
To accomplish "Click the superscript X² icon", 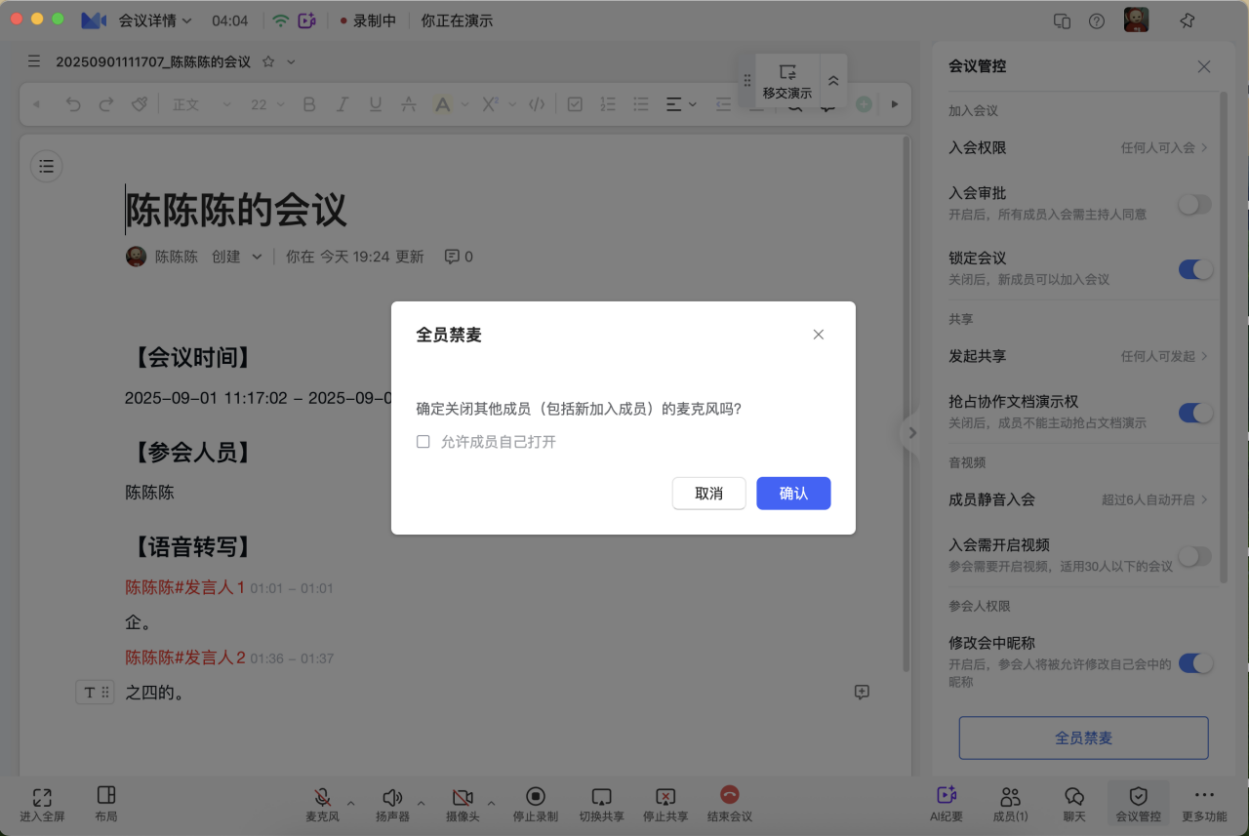I will pos(490,104).
